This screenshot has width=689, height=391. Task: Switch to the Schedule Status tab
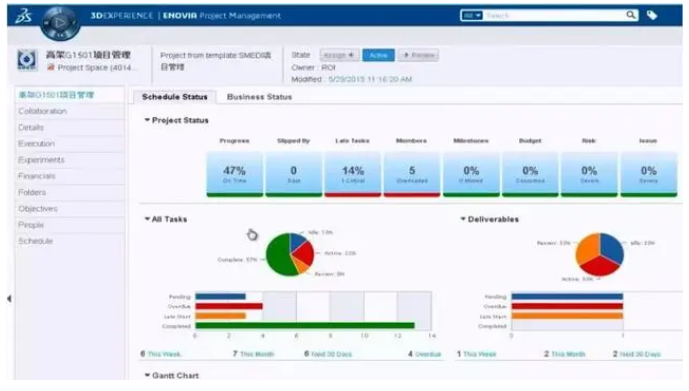point(174,97)
